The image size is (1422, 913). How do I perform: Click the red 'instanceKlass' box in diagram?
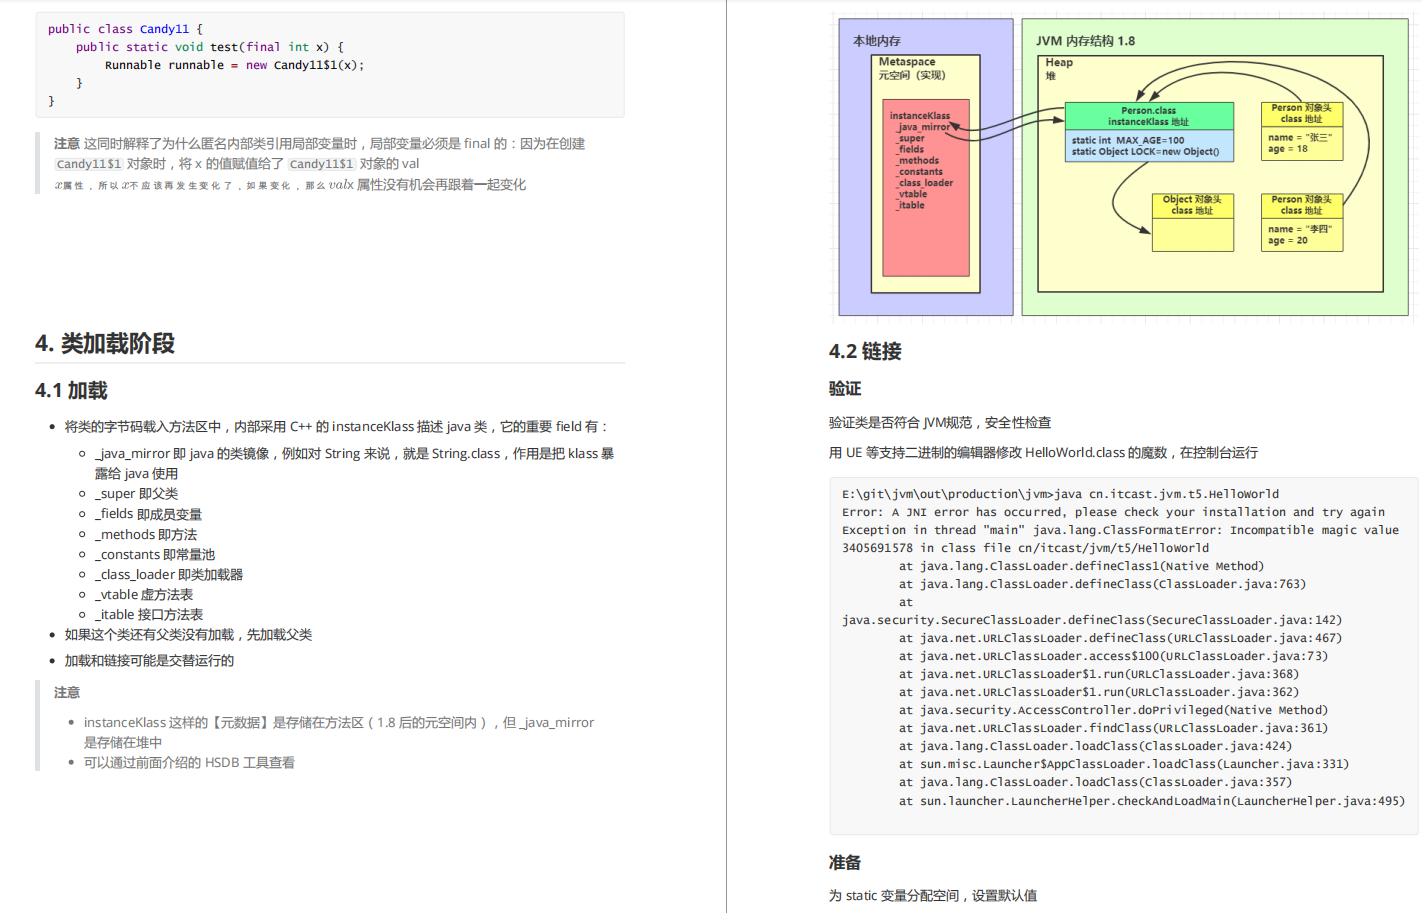point(926,187)
